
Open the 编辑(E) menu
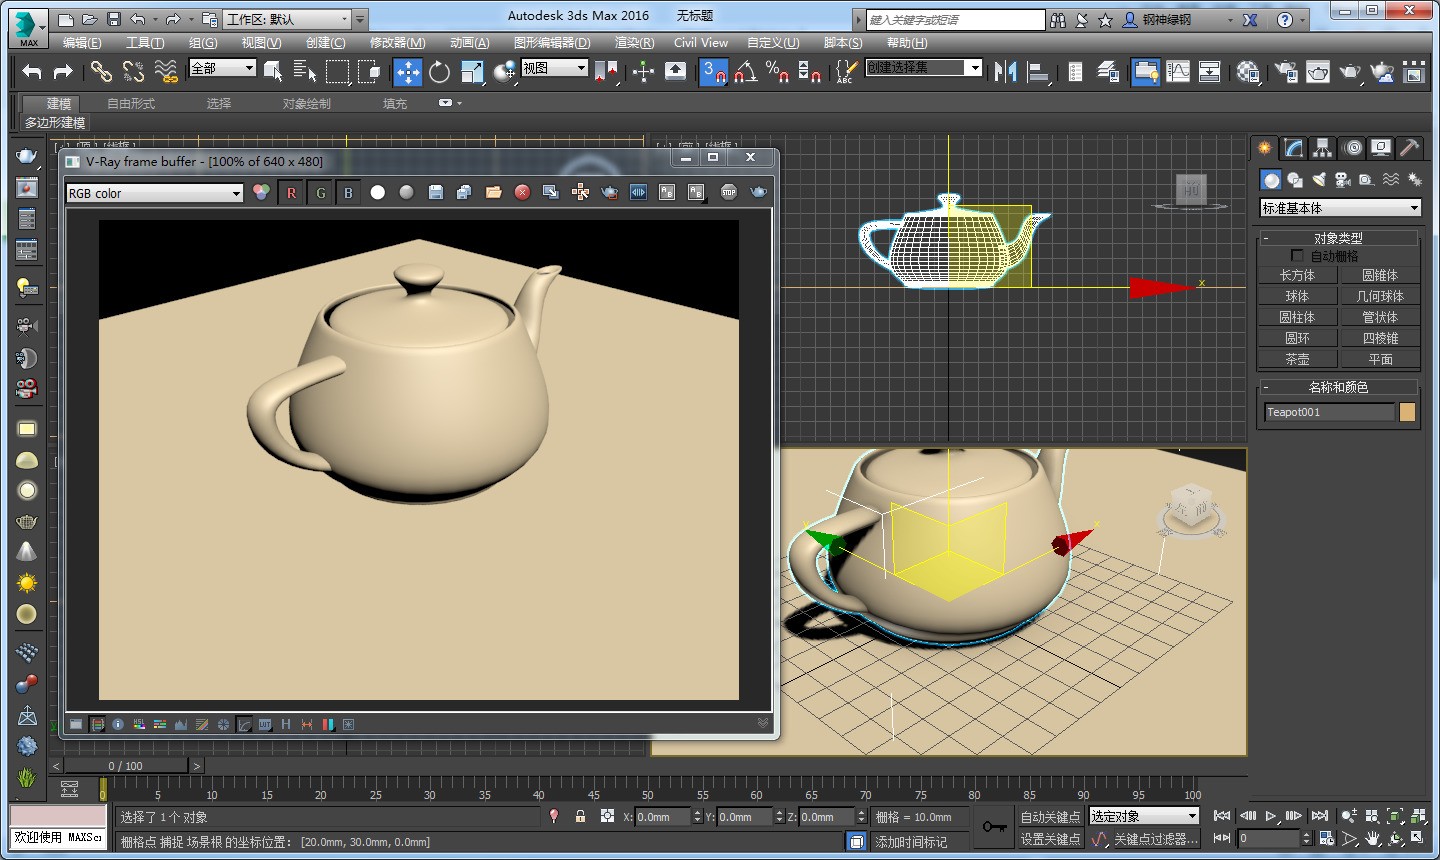82,43
